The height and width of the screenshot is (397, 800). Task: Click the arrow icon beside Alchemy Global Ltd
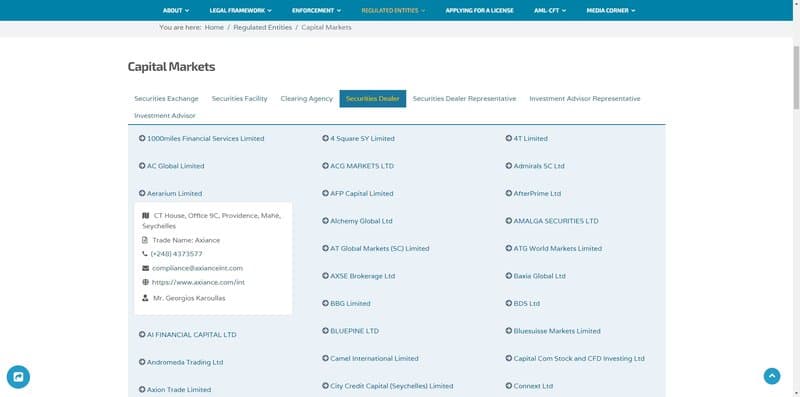click(325, 221)
